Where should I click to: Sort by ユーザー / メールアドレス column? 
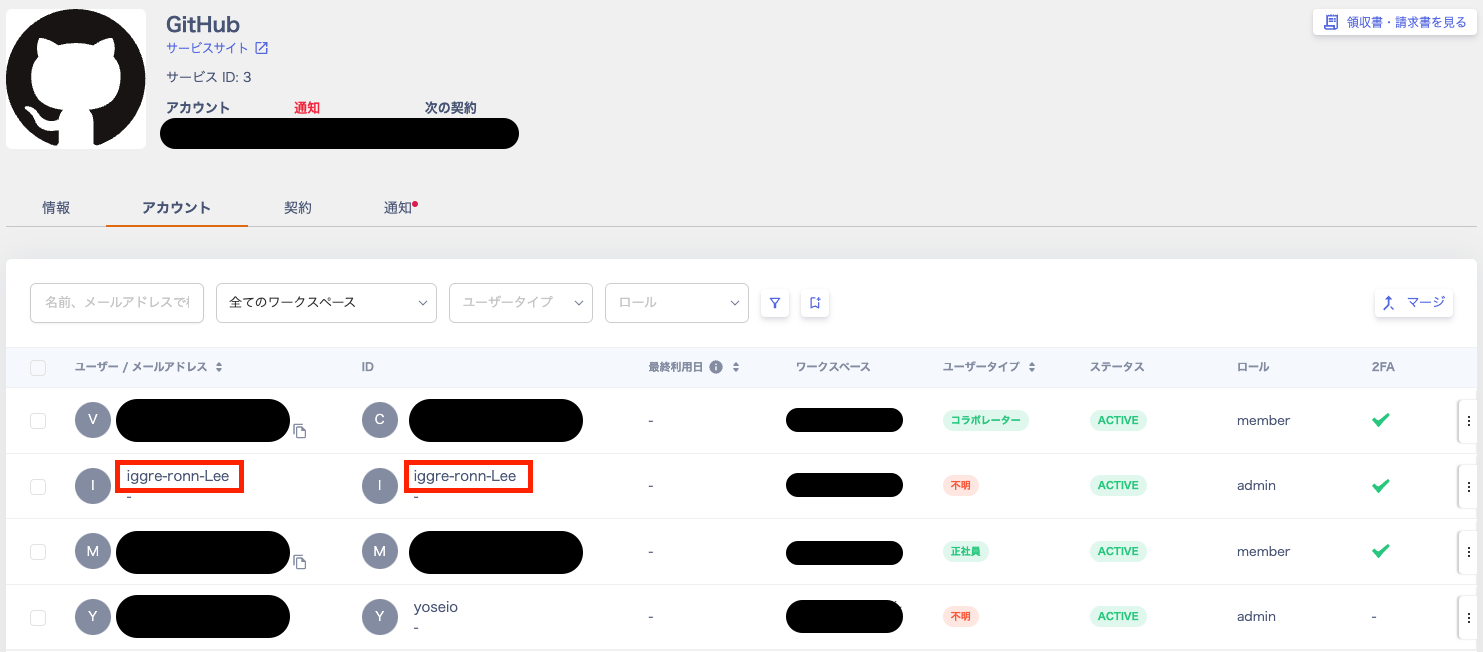coord(219,367)
